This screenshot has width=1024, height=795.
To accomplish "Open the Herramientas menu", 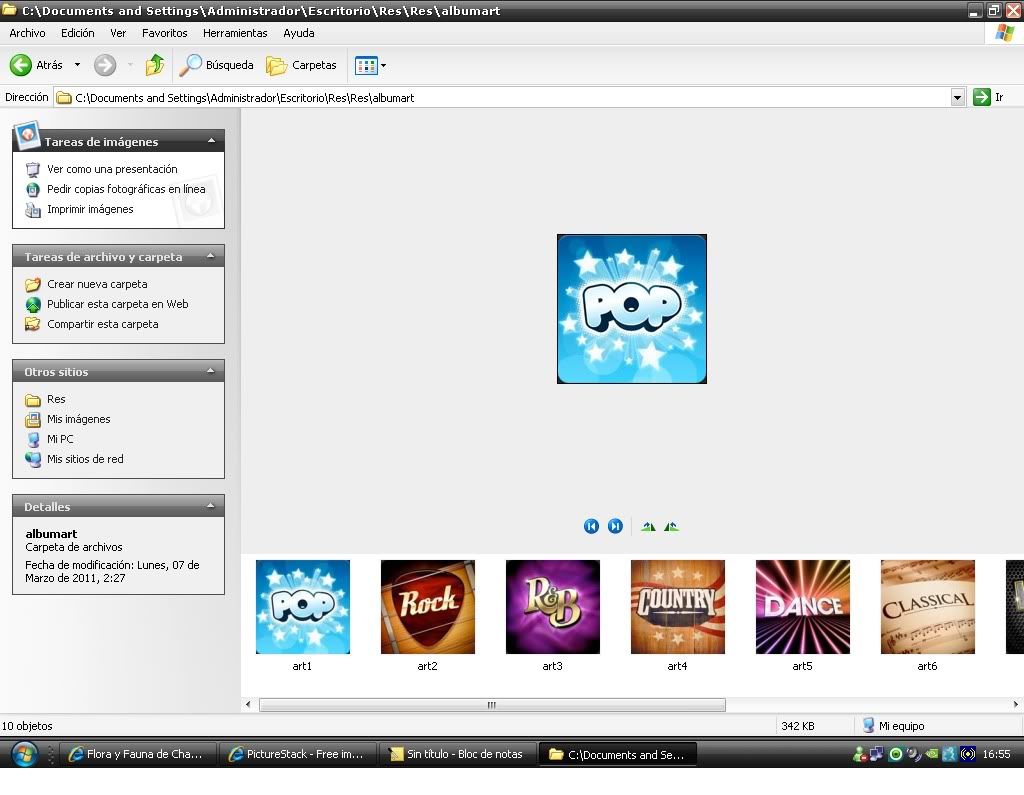I will click(235, 33).
